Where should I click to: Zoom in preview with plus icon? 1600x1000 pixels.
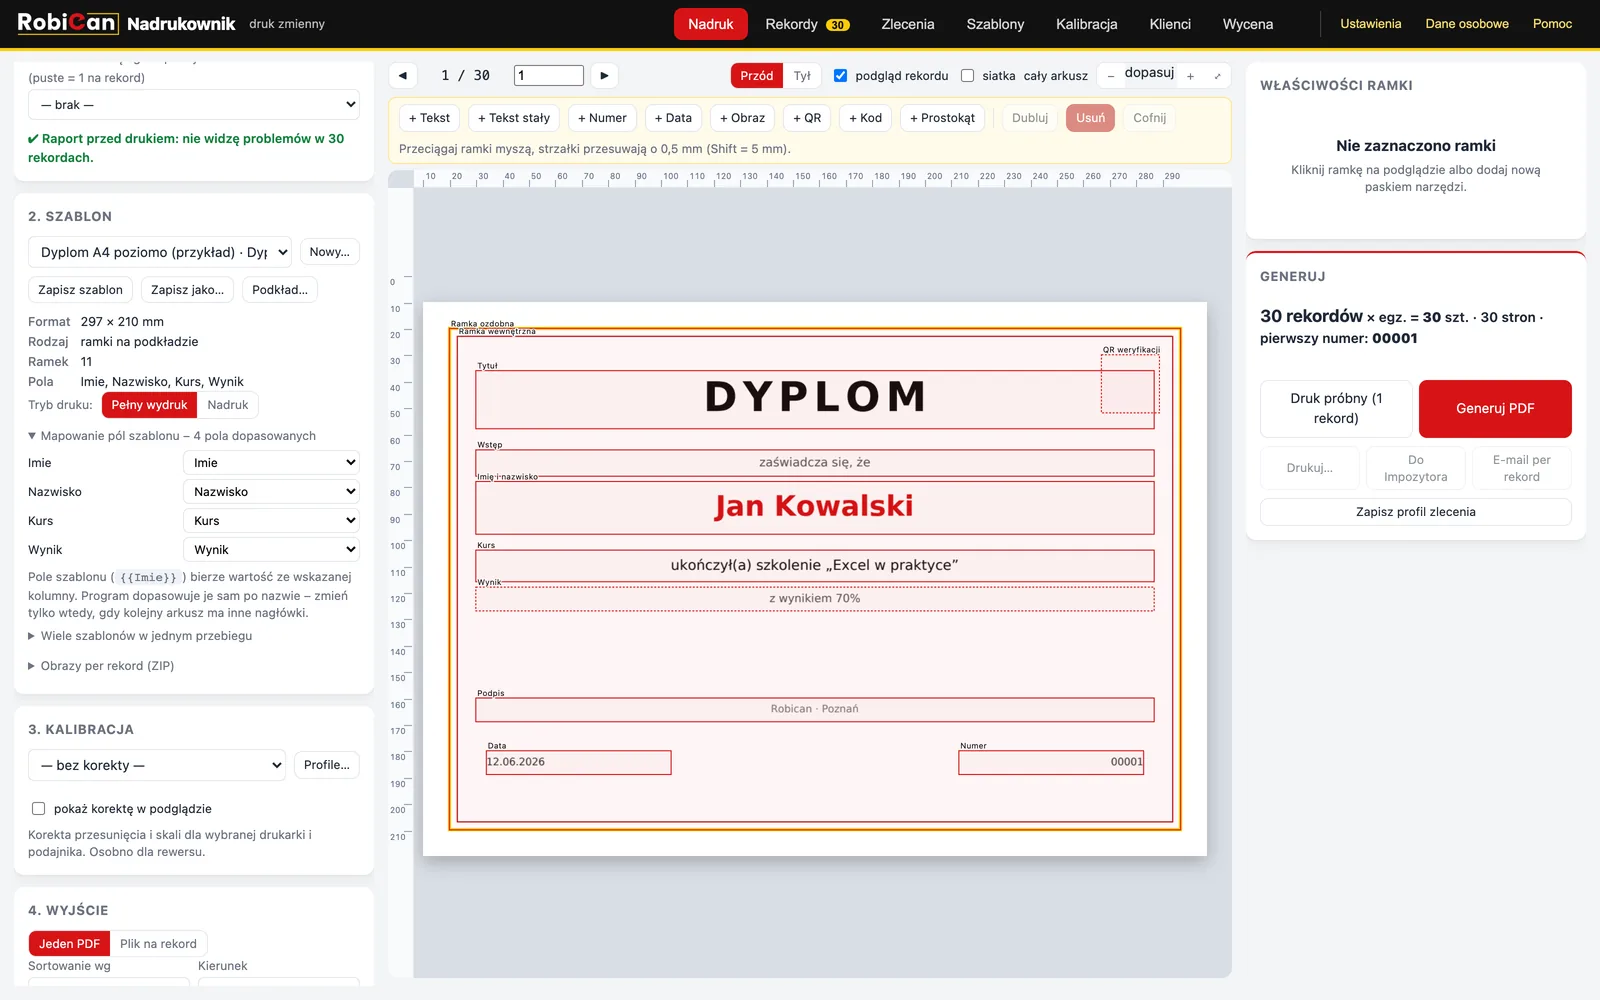(1190, 76)
